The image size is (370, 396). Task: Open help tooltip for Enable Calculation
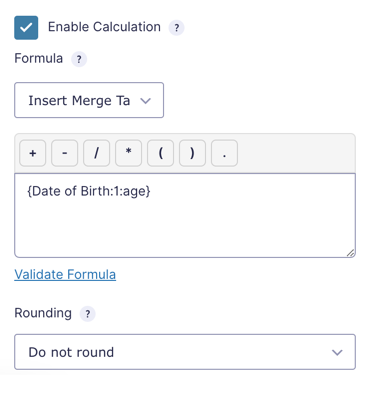tap(177, 28)
